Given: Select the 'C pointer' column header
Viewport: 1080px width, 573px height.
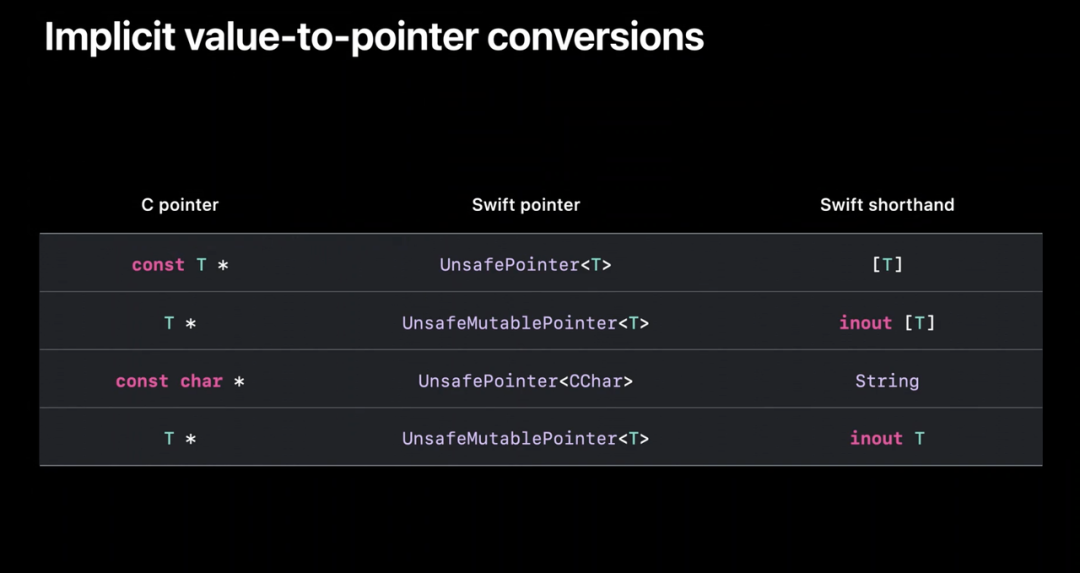Looking at the screenshot, I should click(x=180, y=205).
